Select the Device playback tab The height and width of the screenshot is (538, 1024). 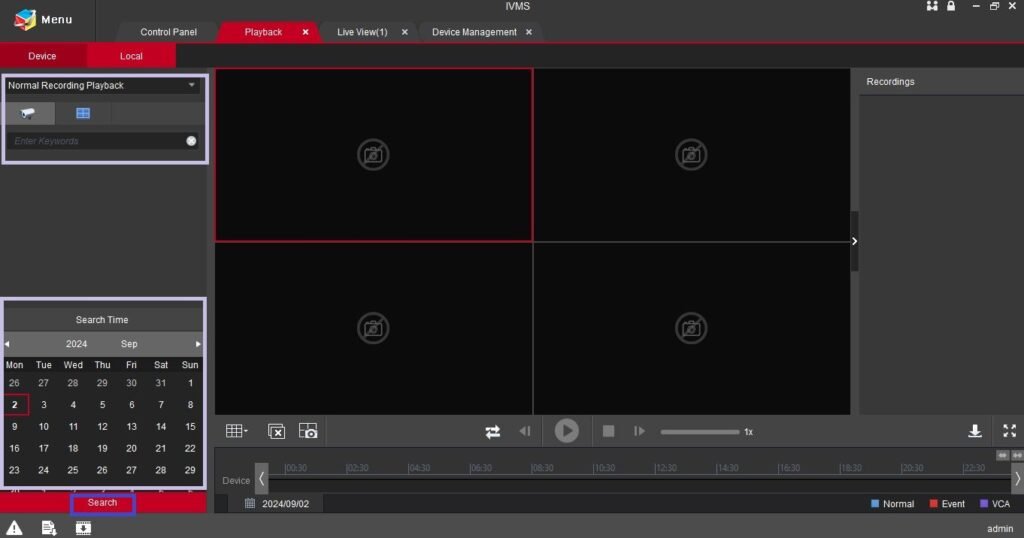point(42,56)
